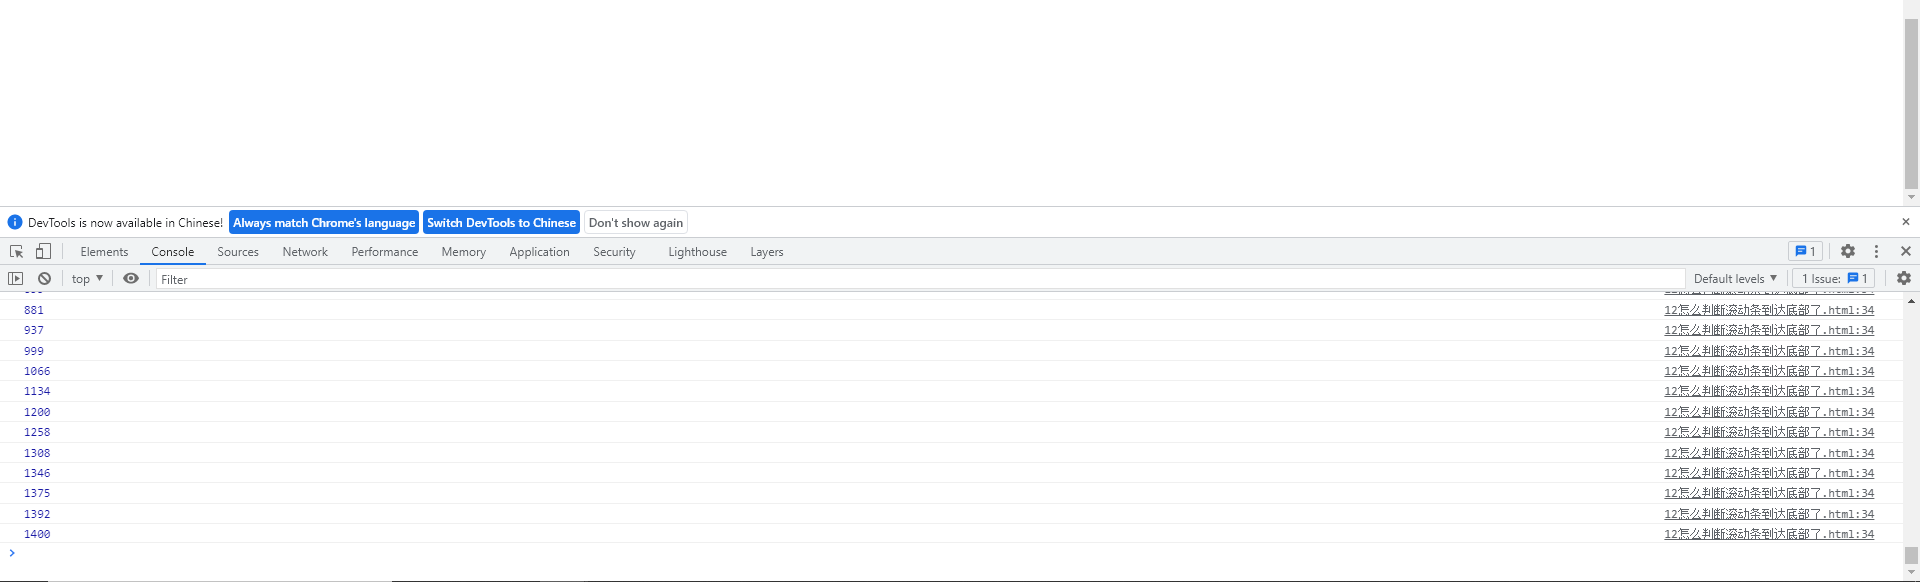Select the logged value 1400
Screen dimensions: 1920x582
point(37,534)
